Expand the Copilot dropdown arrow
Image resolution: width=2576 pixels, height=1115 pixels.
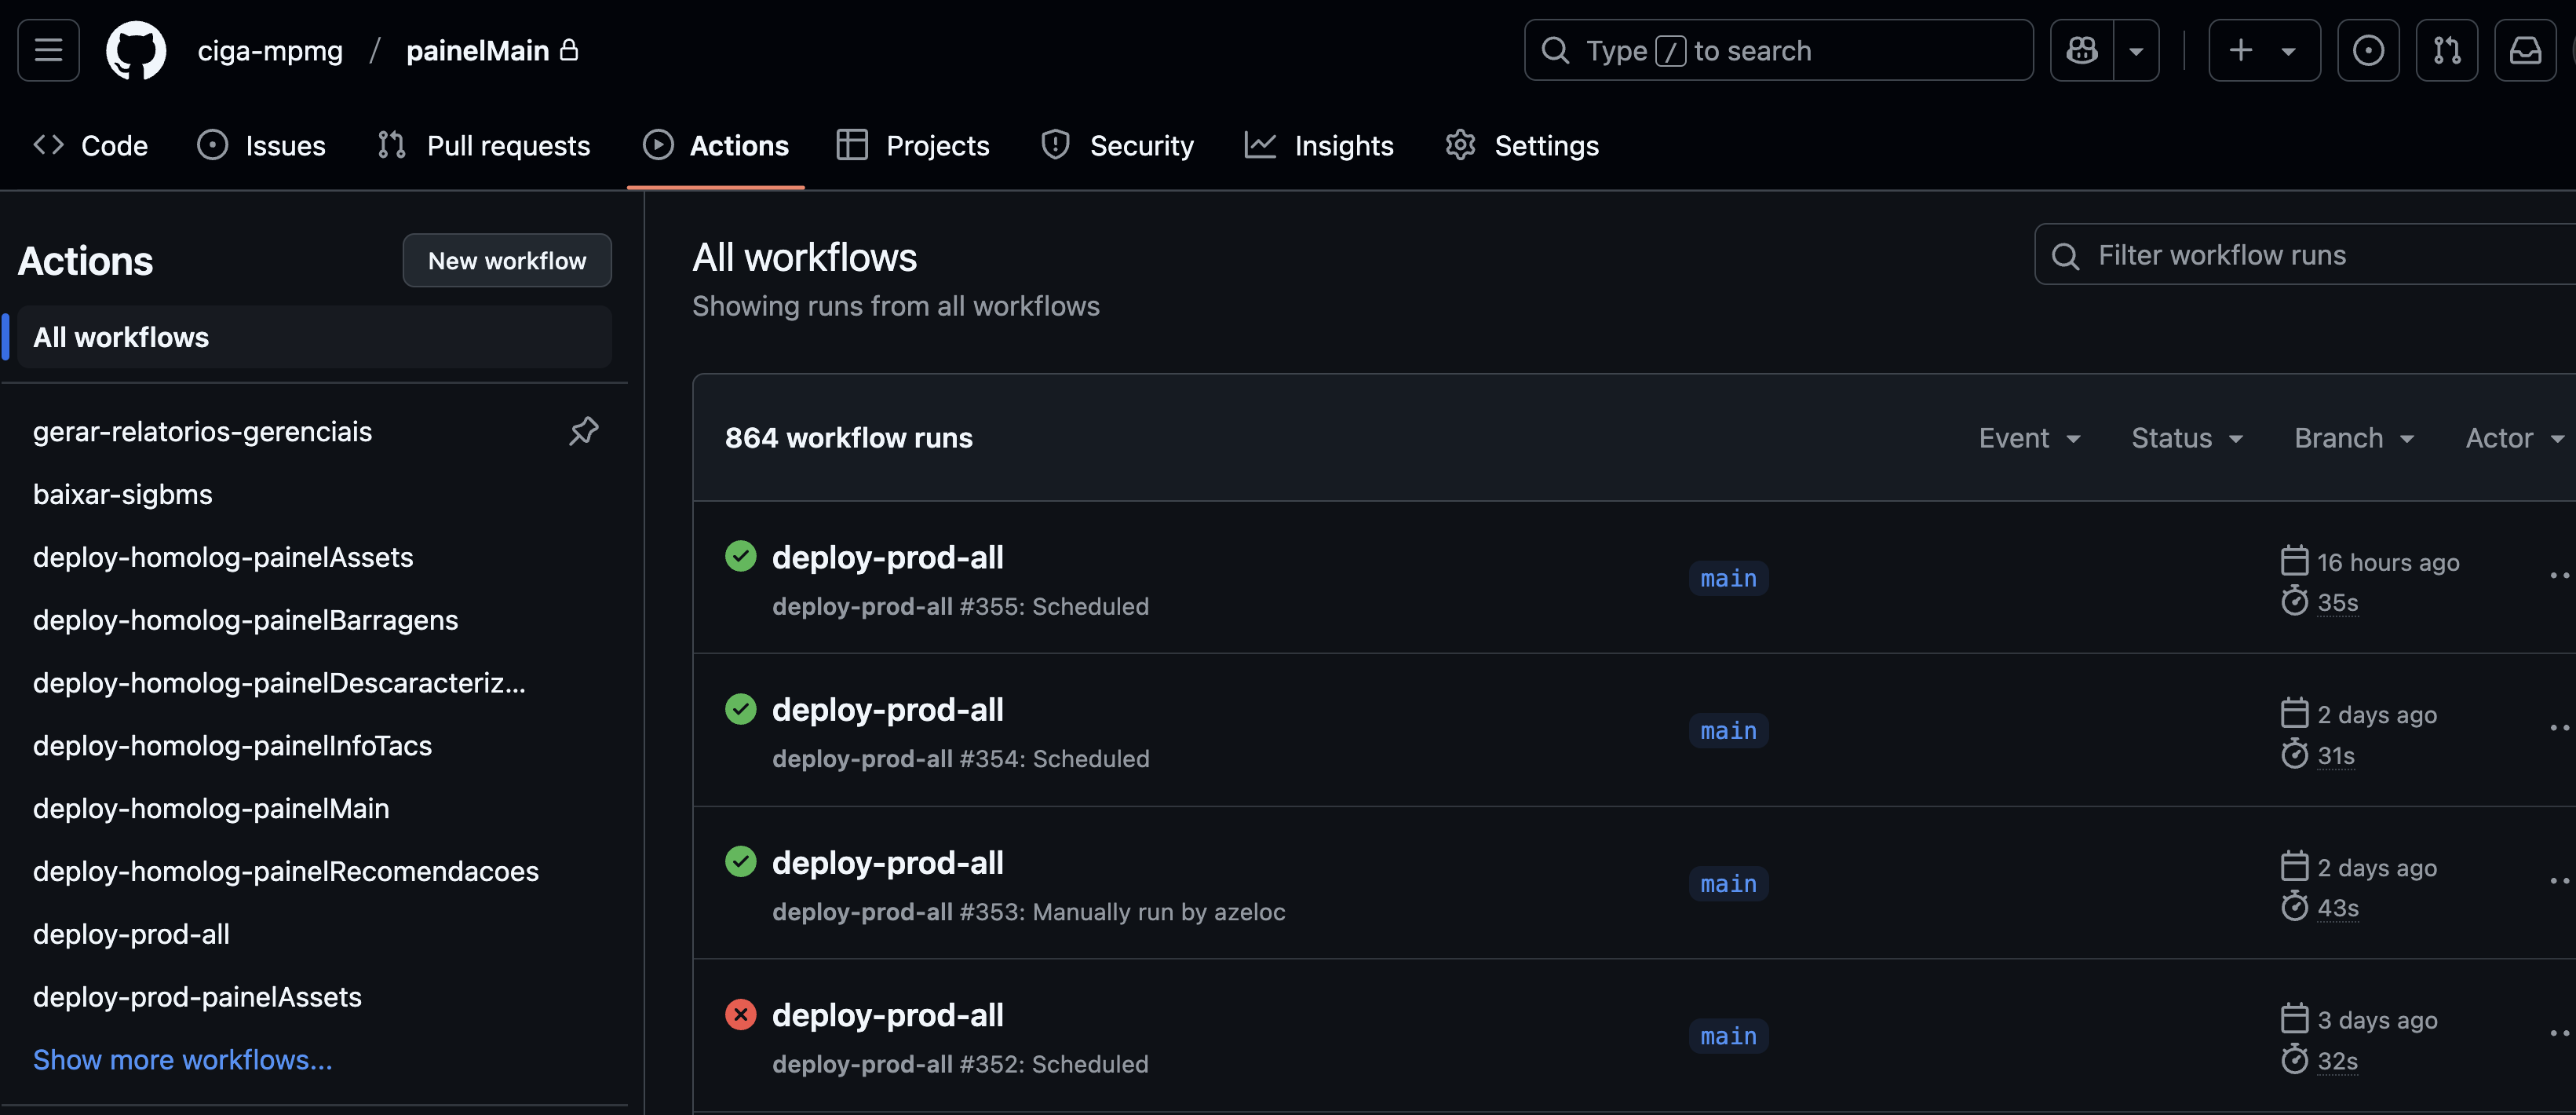click(x=2136, y=50)
